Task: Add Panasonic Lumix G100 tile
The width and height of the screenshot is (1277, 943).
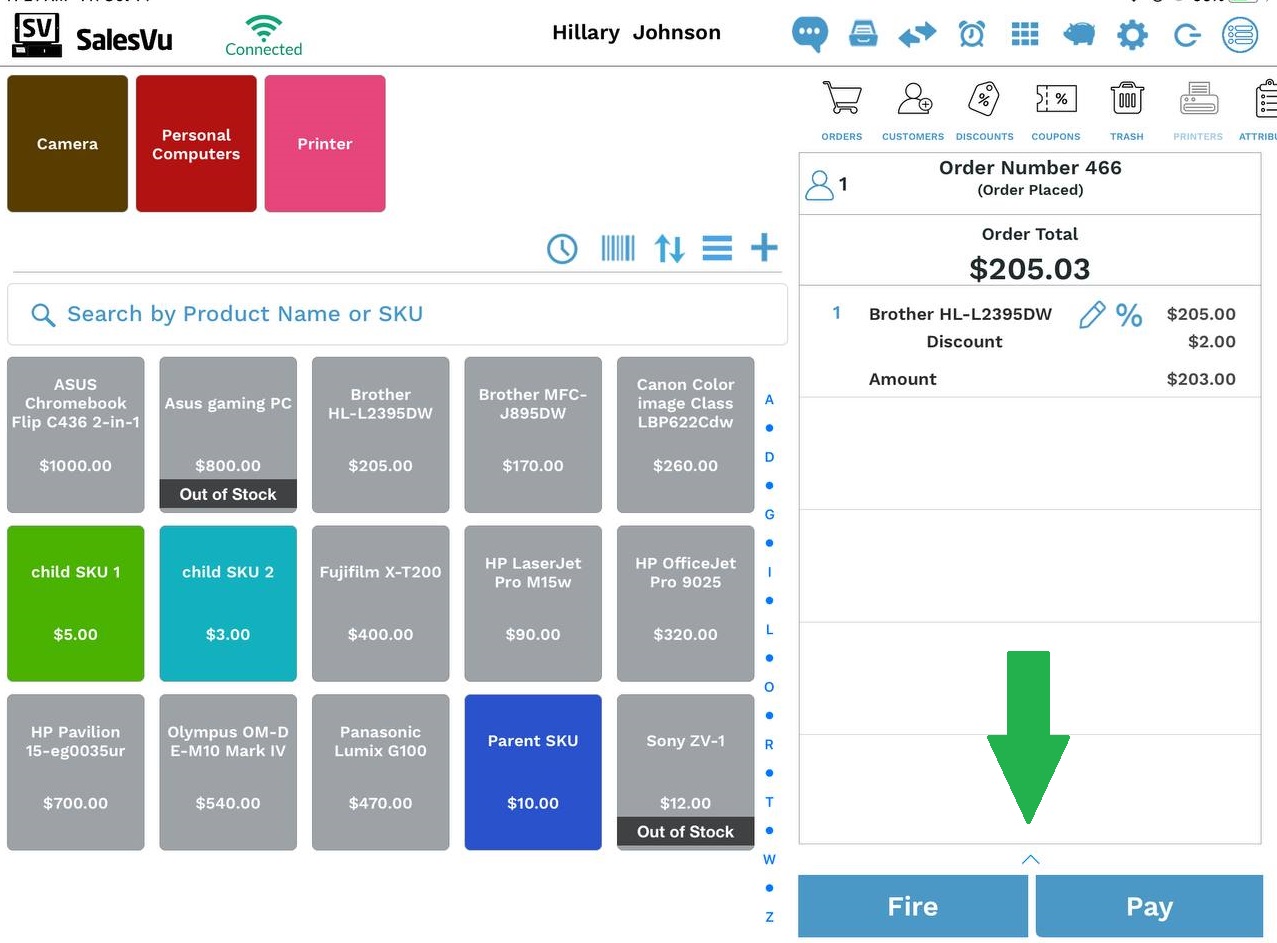Action: 381,773
